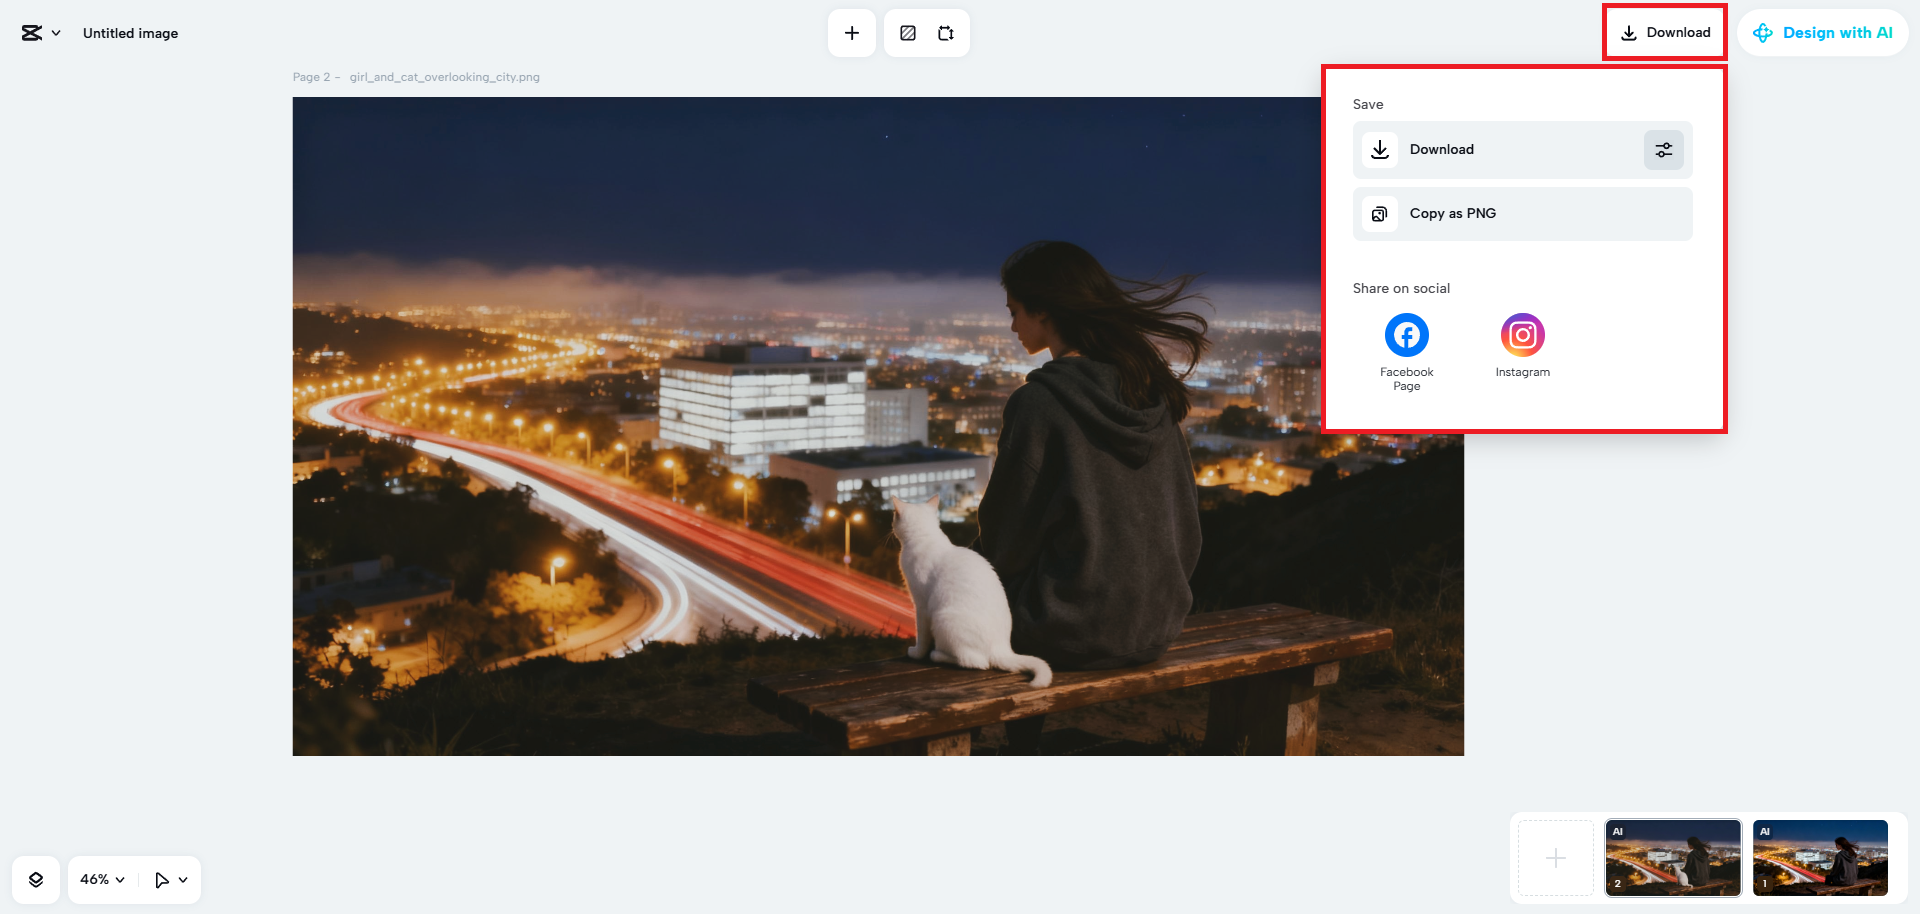Expand the 46% zoom dropdown
1920x914 pixels.
102,880
